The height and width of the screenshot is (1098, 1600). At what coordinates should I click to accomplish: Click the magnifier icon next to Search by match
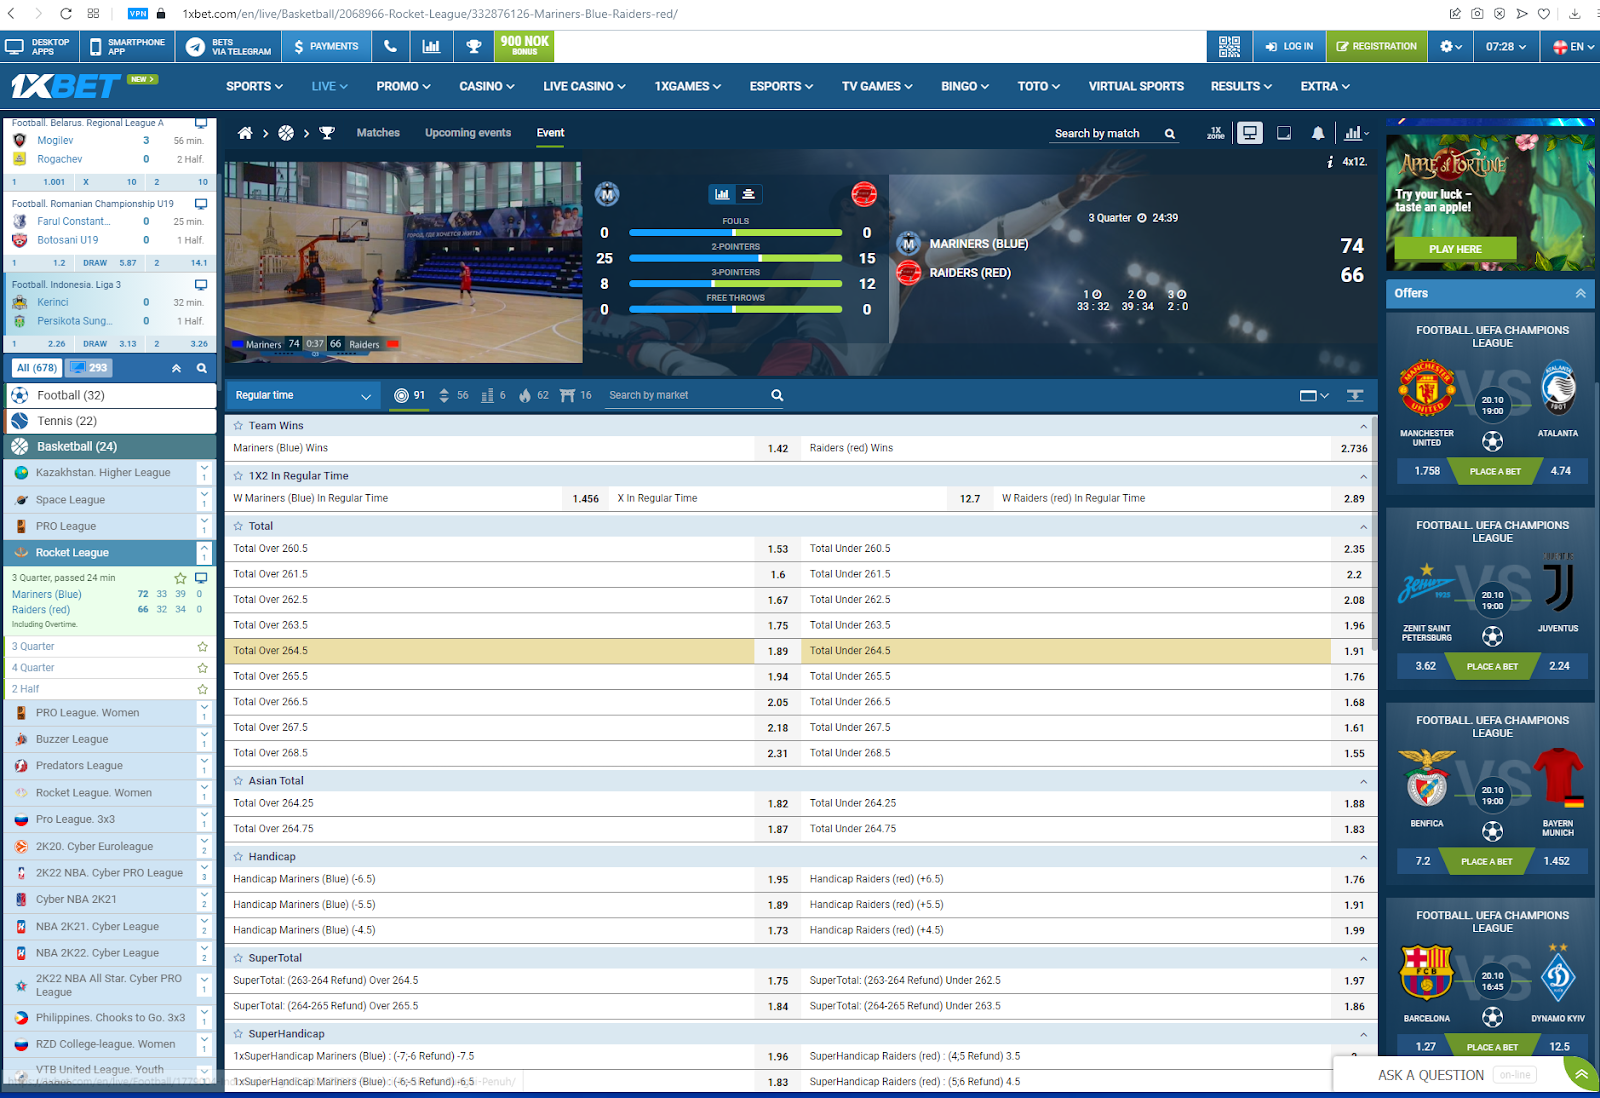pos(1170,134)
